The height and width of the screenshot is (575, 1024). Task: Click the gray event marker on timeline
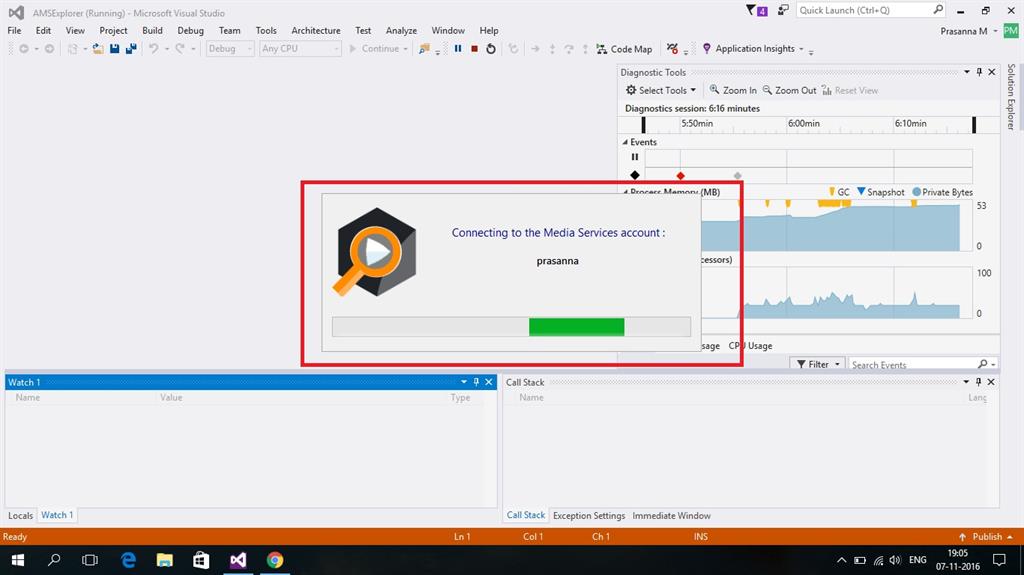point(737,176)
